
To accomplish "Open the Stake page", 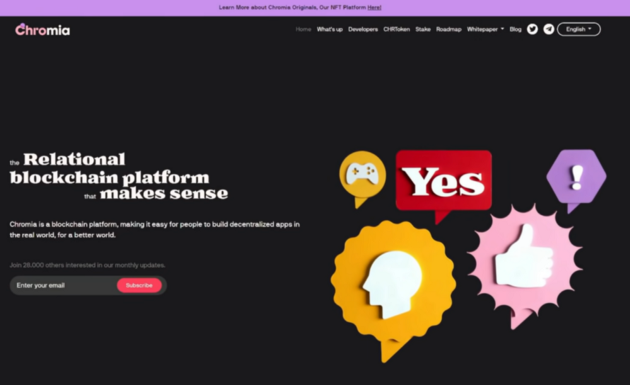I will tap(423, 29).
